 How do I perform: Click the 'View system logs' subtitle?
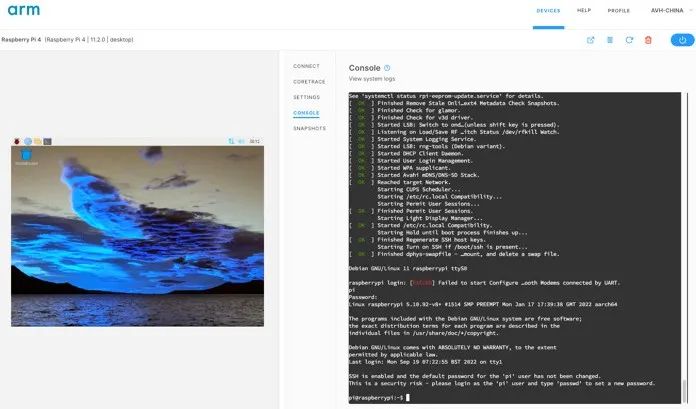point(372,79)
